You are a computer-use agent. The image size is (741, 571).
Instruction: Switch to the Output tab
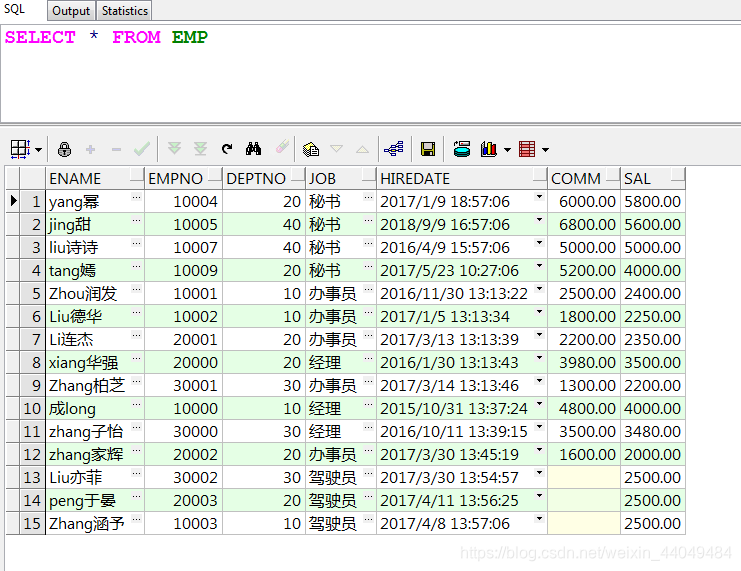point(71,10)
